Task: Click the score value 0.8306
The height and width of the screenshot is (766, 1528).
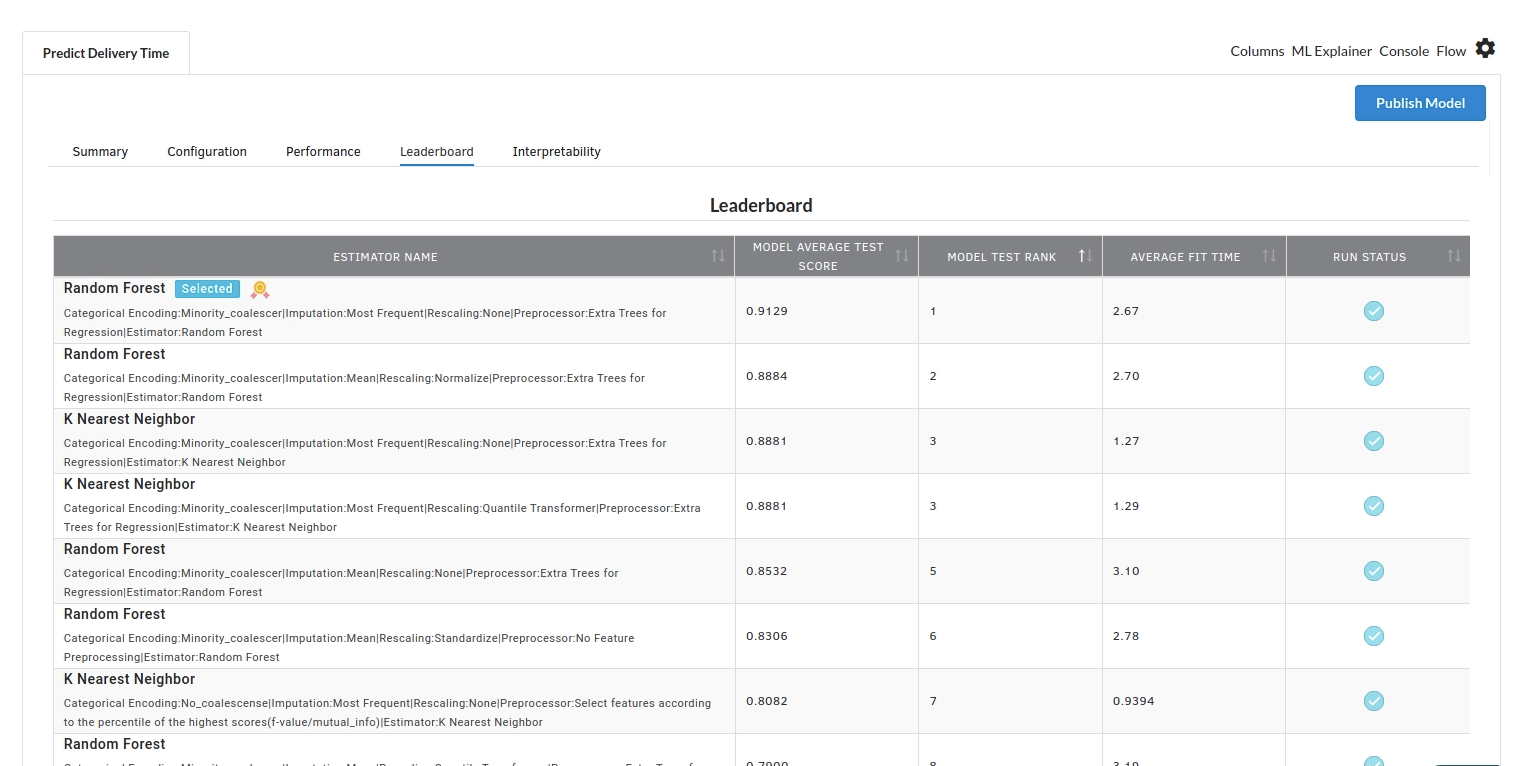Action: (767, 636)
